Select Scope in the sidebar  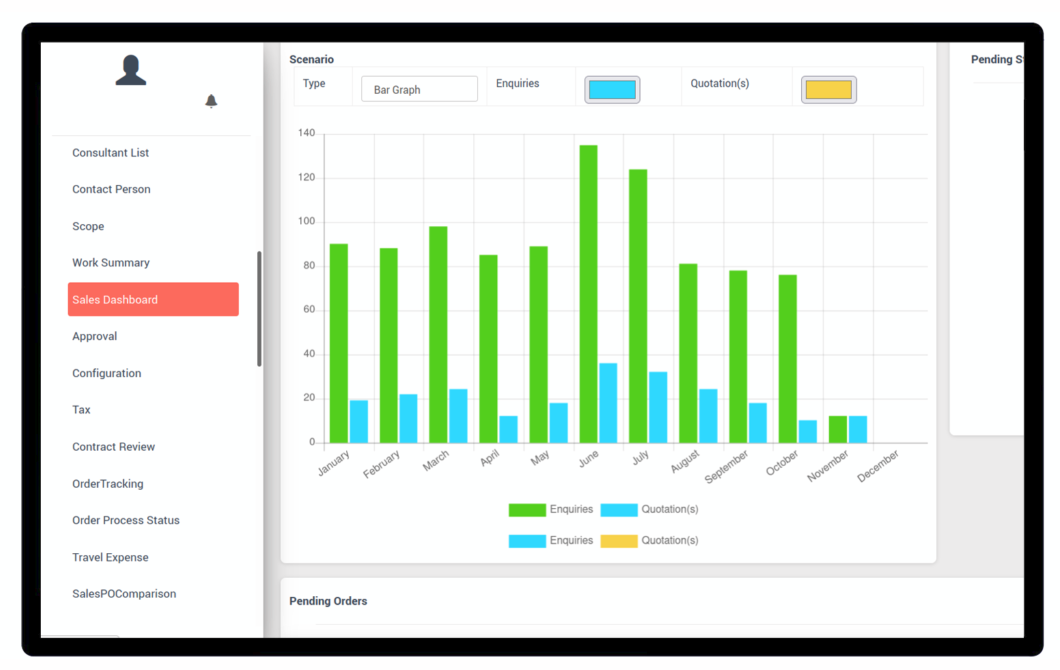88,226
